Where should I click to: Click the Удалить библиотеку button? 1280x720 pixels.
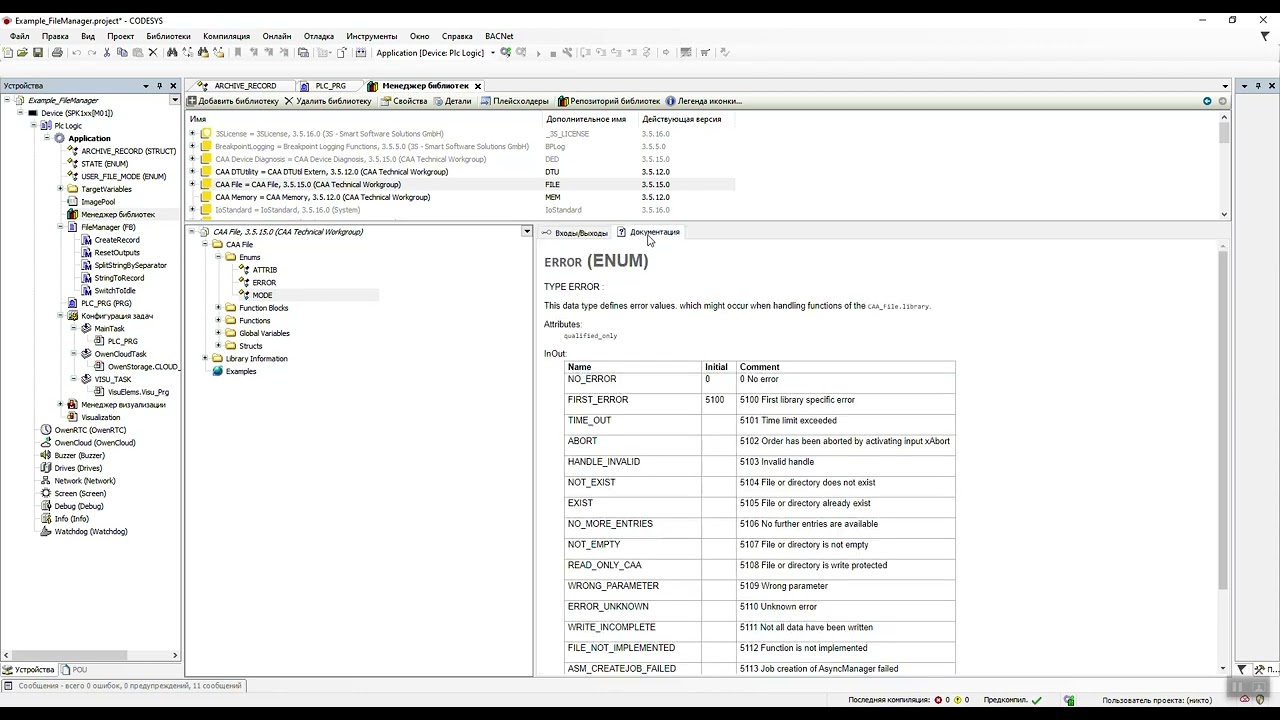[328, 101]
